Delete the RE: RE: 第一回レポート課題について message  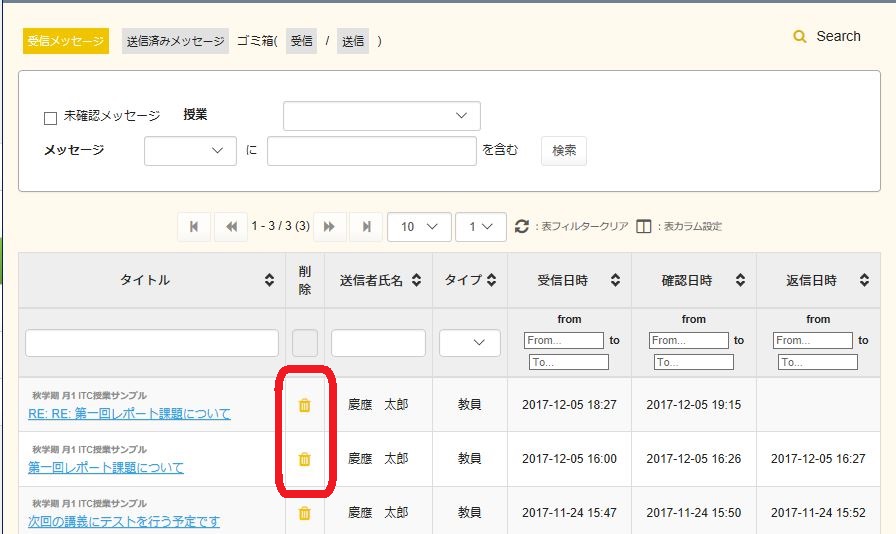(305, 405)
